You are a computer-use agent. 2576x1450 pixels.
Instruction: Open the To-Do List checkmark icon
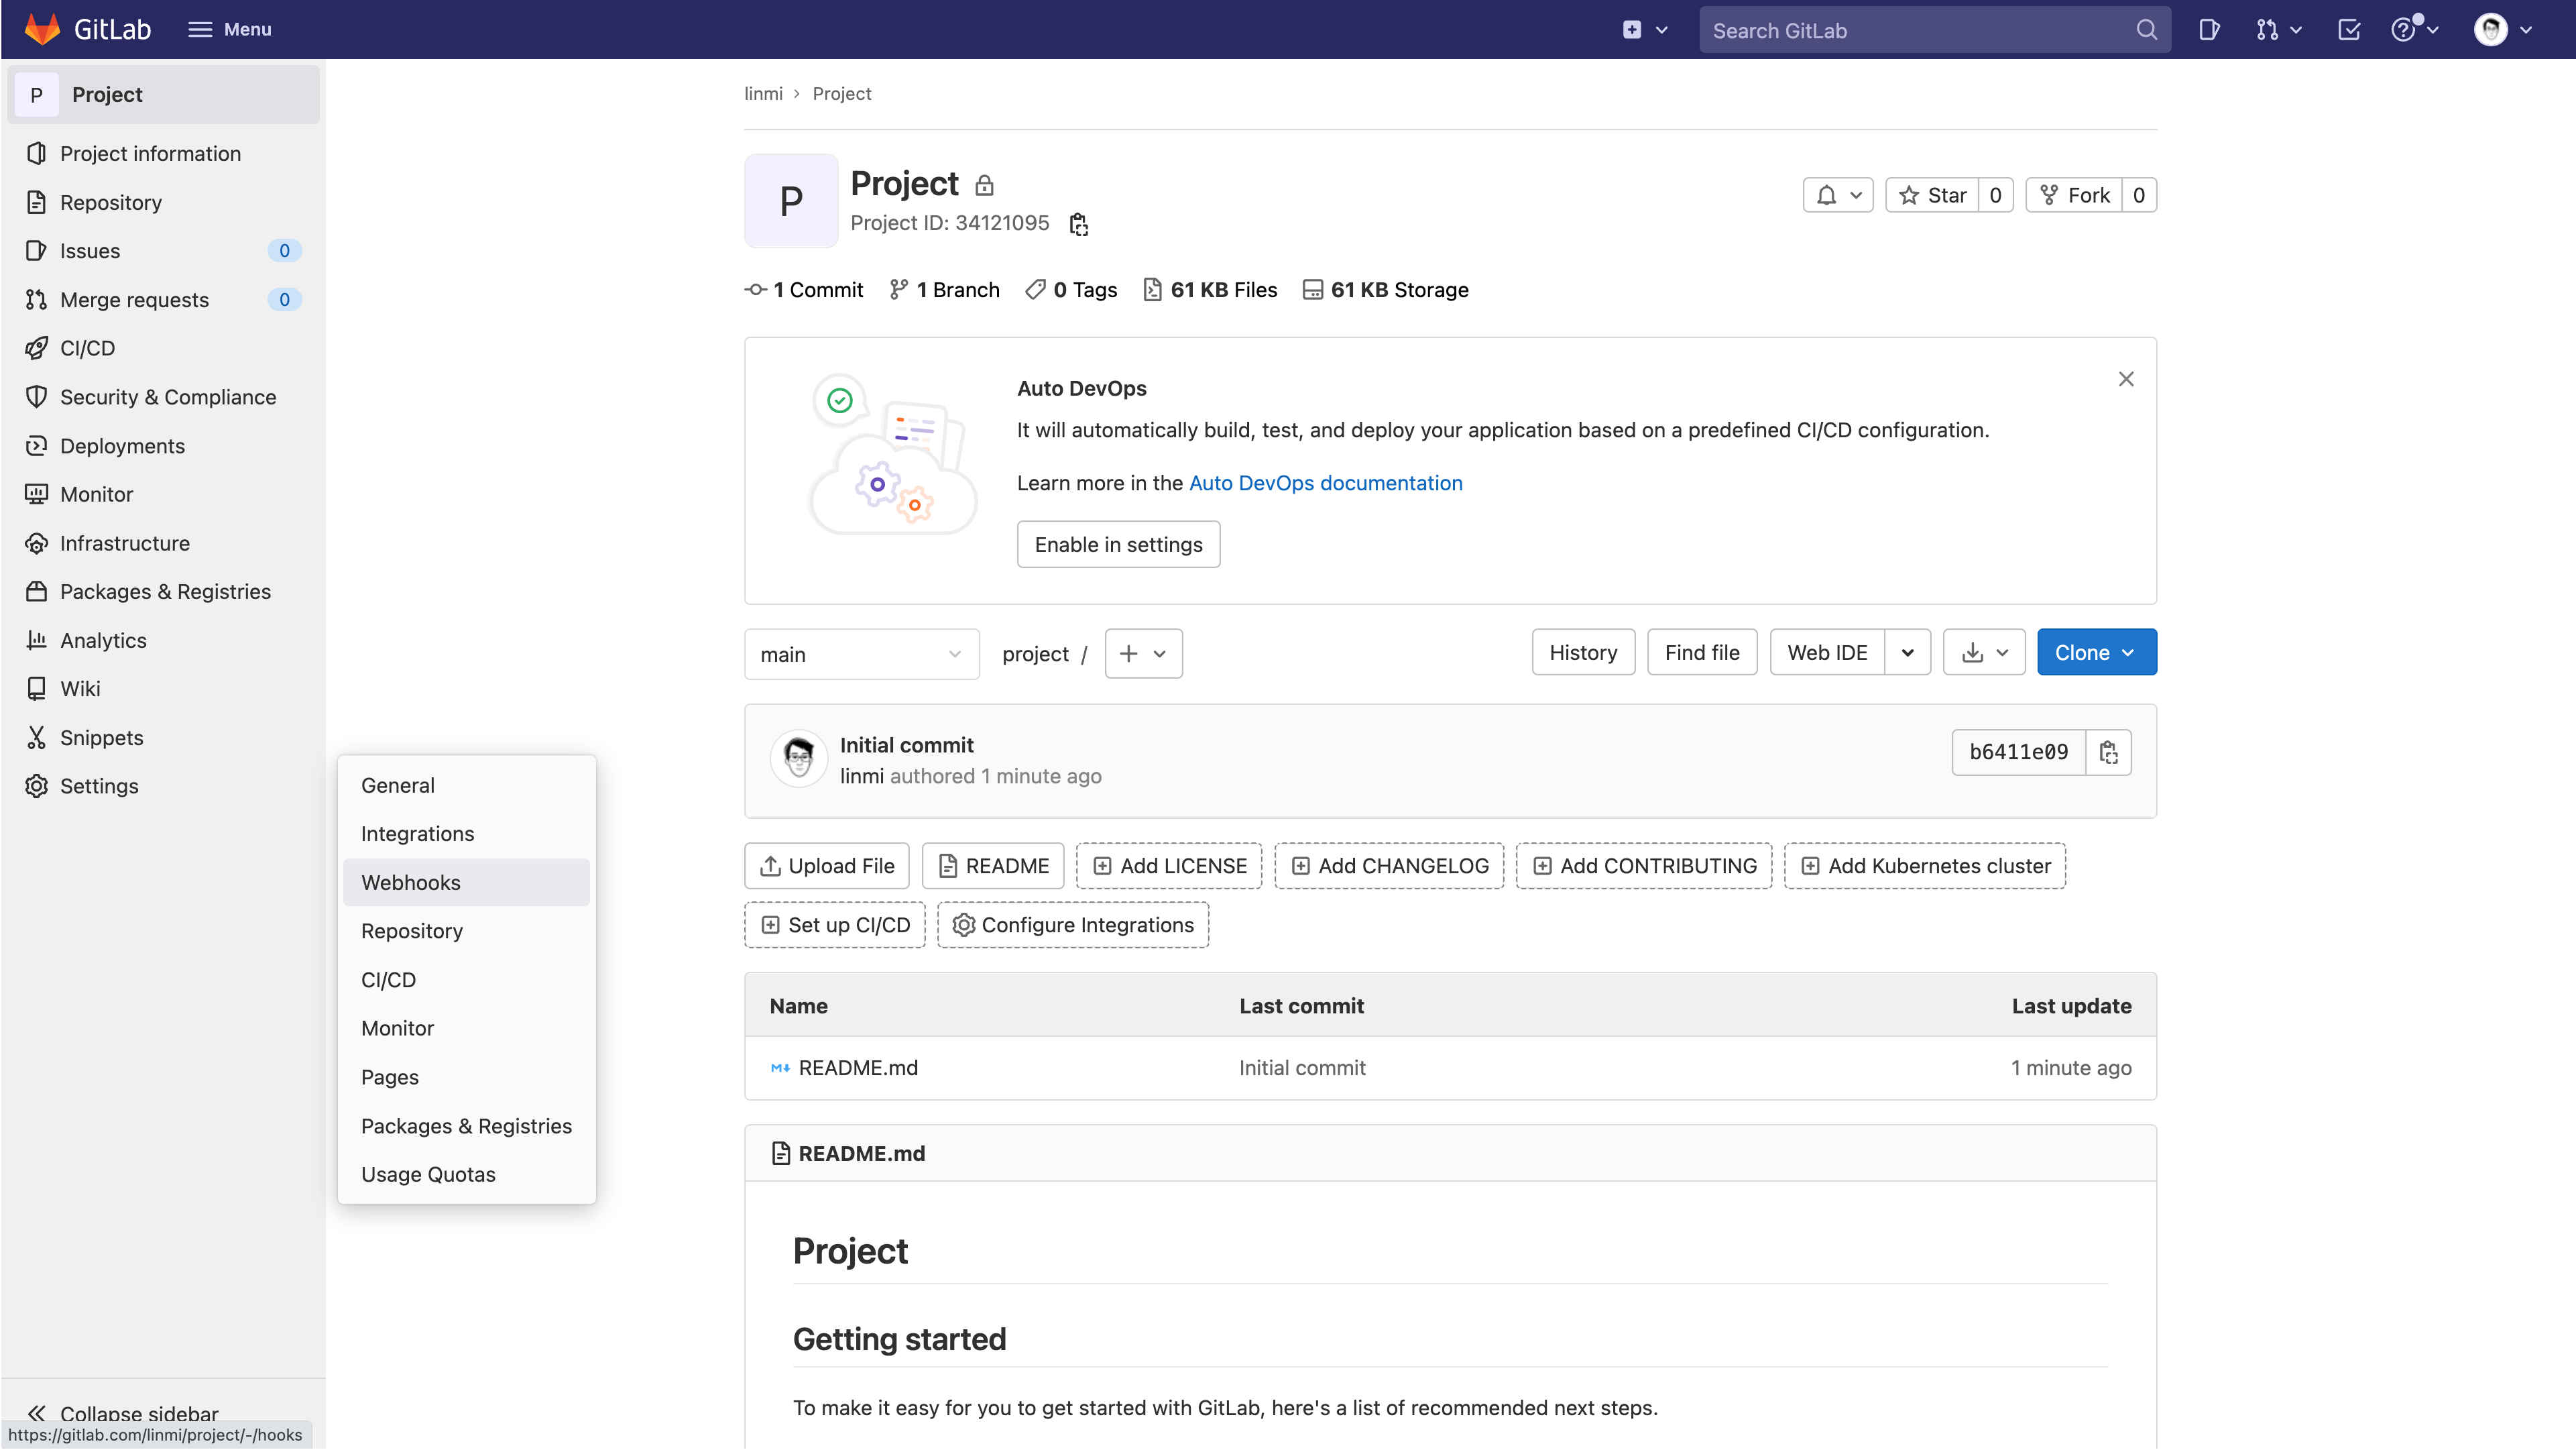[x=2349, y=30]
